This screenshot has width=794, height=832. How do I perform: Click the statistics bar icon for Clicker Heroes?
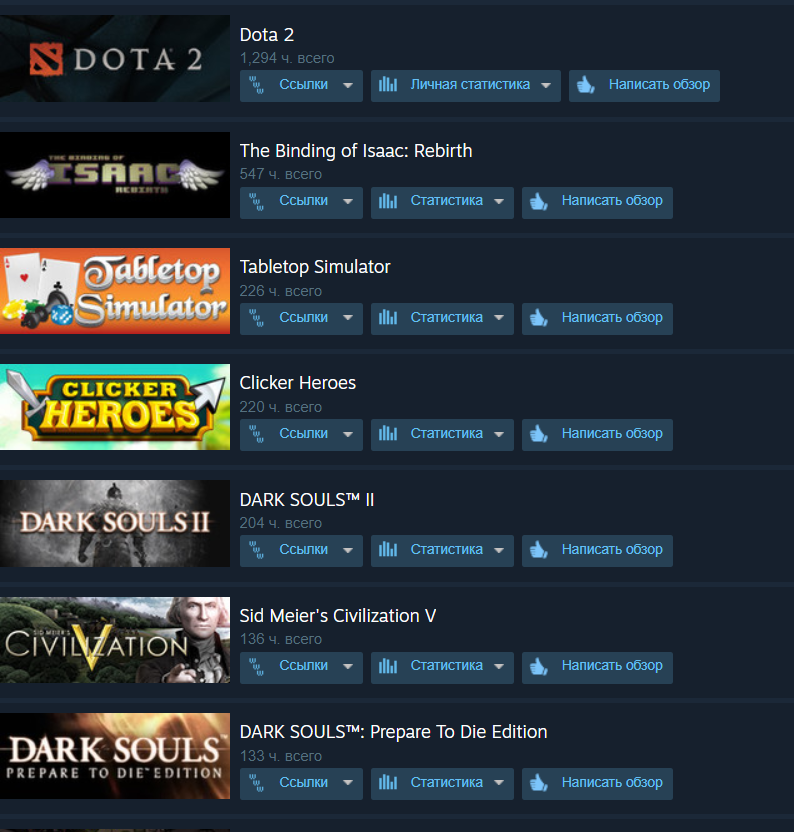pos(388,434)
